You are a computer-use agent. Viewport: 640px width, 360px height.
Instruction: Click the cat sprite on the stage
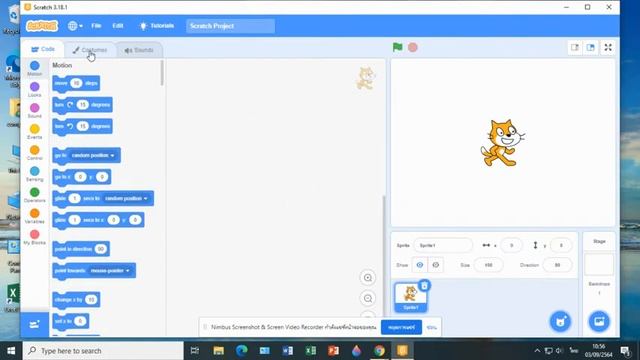[x=502, y=143]
